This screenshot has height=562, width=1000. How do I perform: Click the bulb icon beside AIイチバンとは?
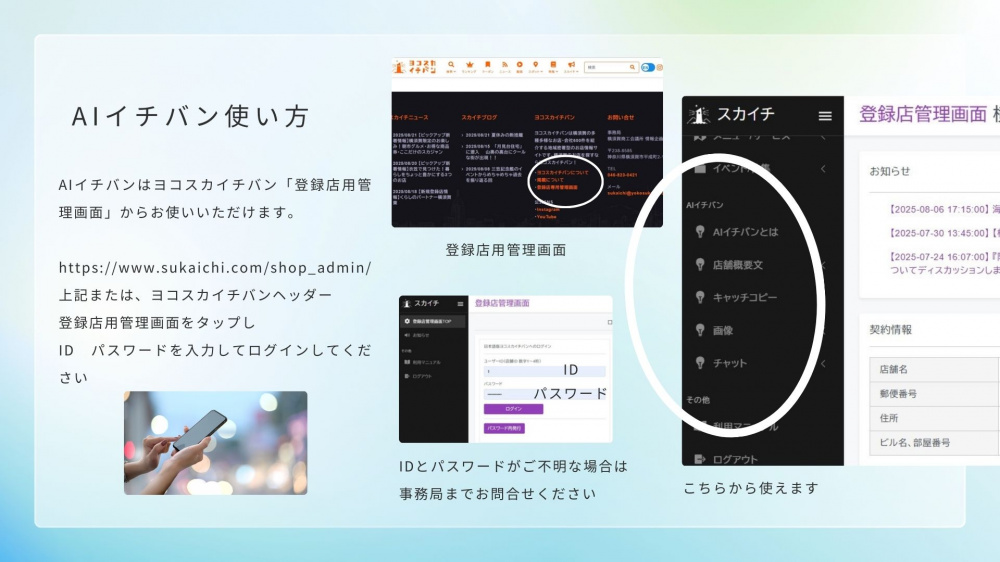point(700,231)
